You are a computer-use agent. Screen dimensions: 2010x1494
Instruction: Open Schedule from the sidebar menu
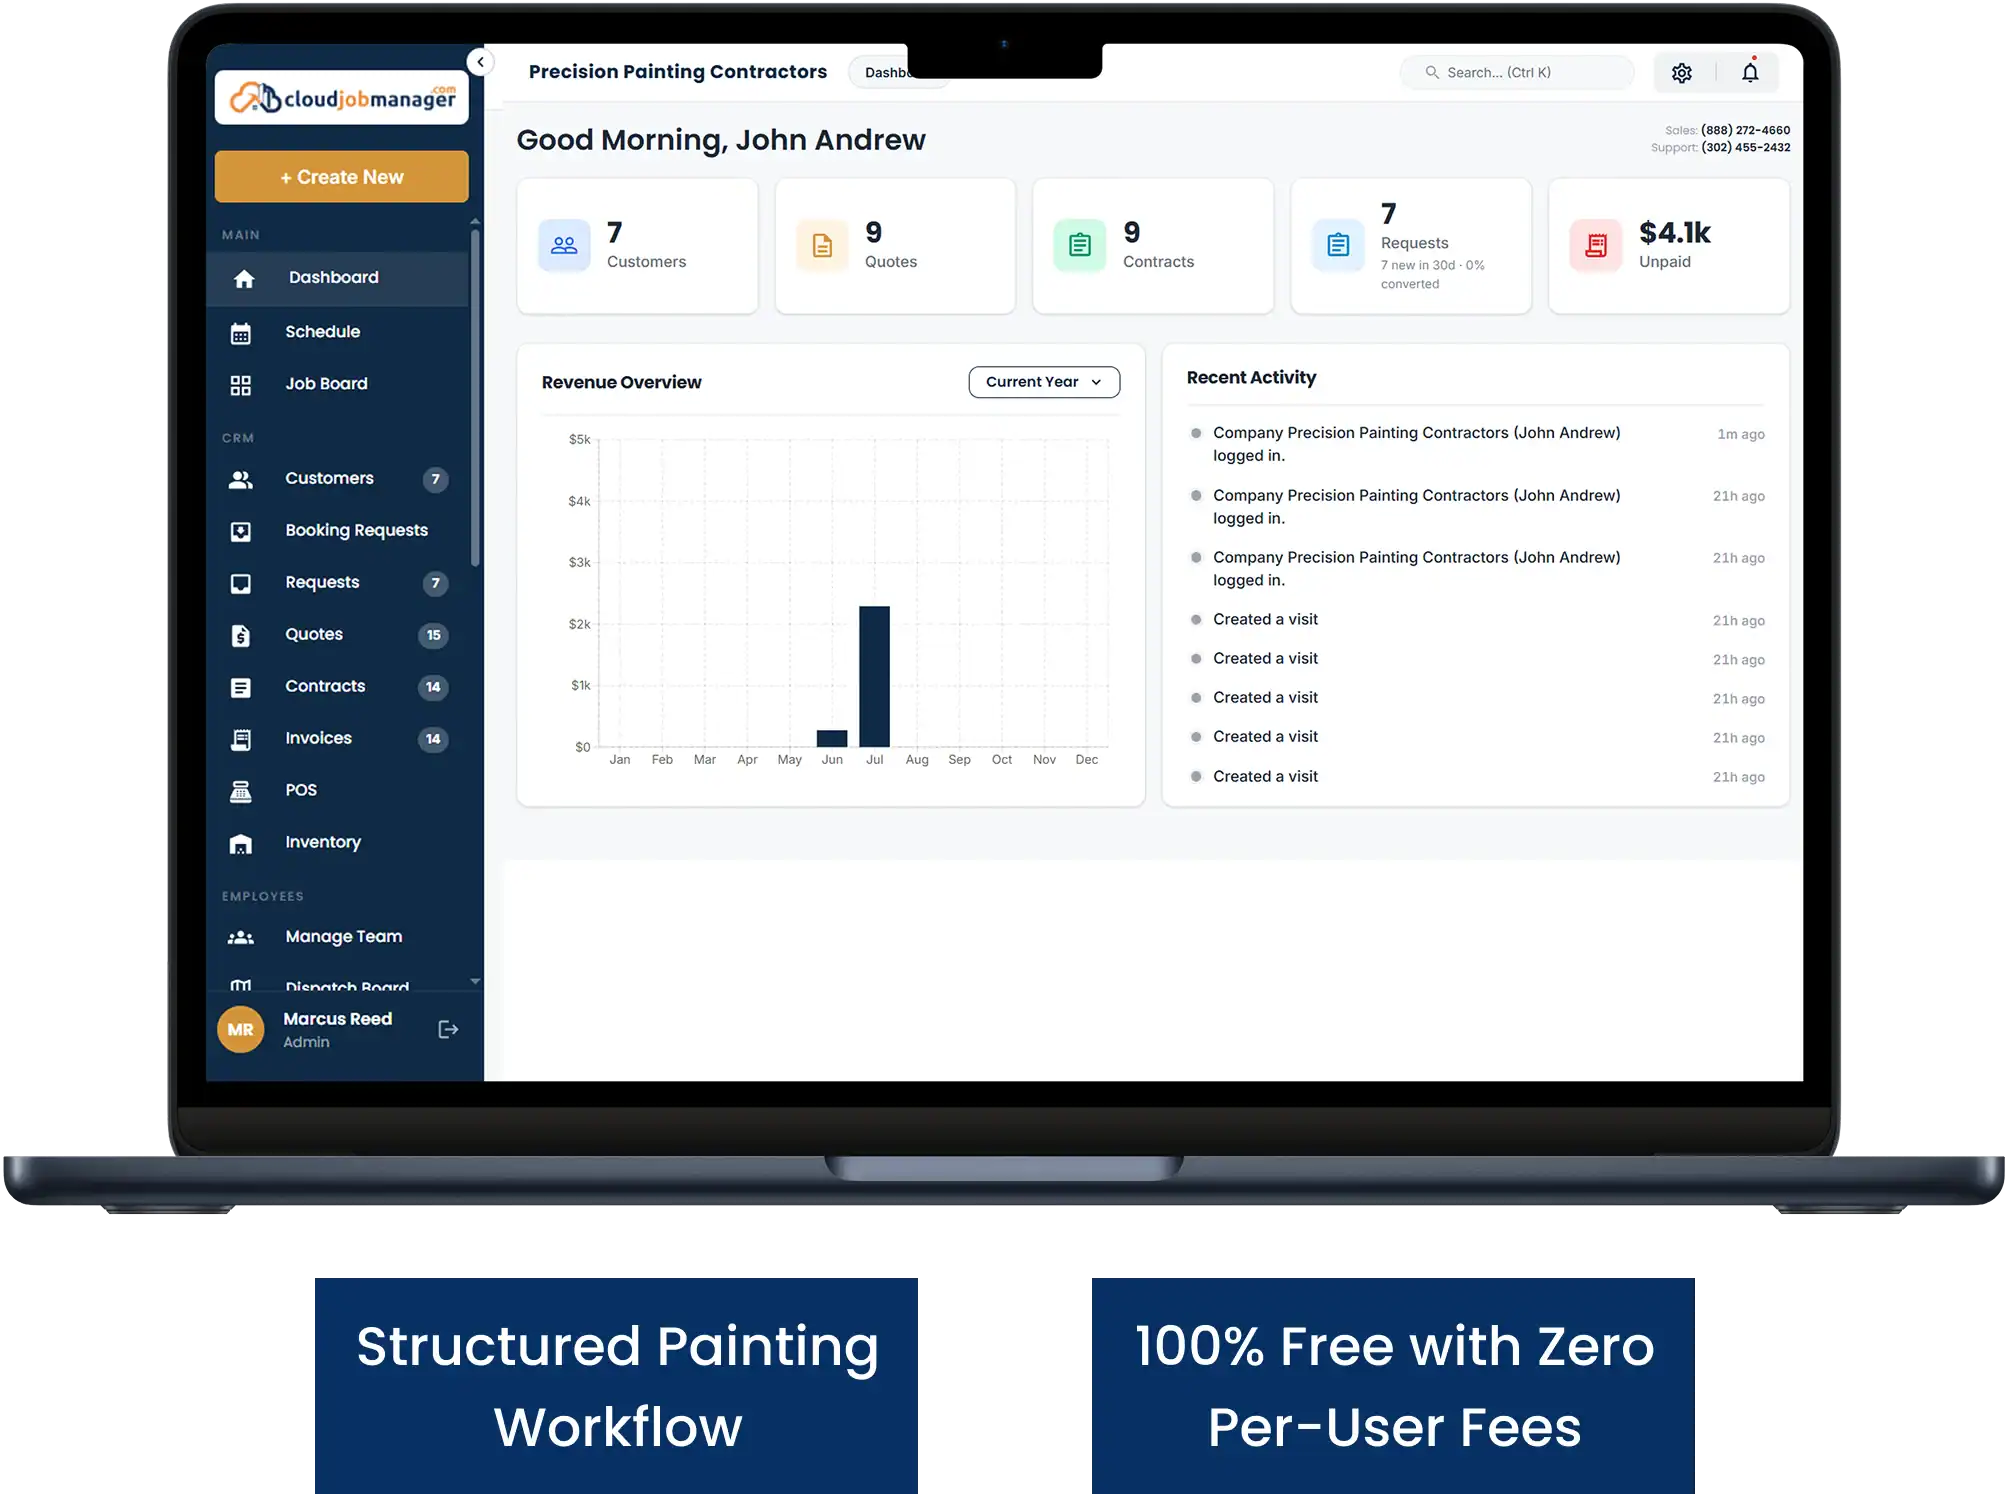point(338,332)
